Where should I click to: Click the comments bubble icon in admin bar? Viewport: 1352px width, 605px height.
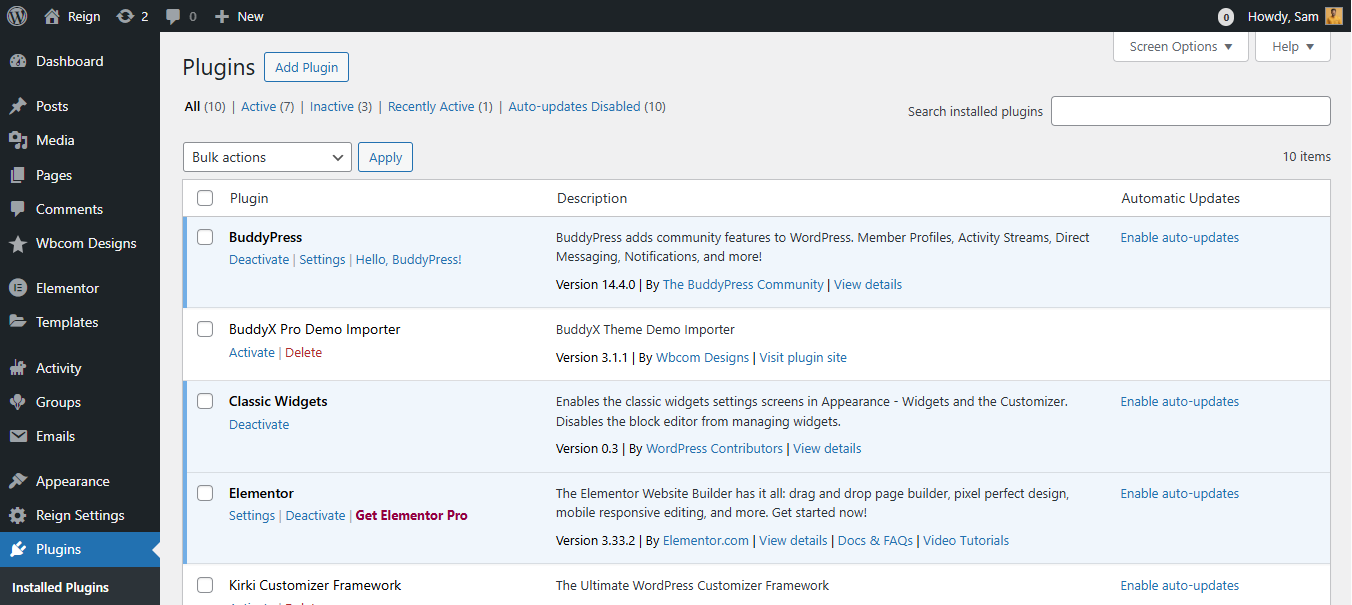174,17
